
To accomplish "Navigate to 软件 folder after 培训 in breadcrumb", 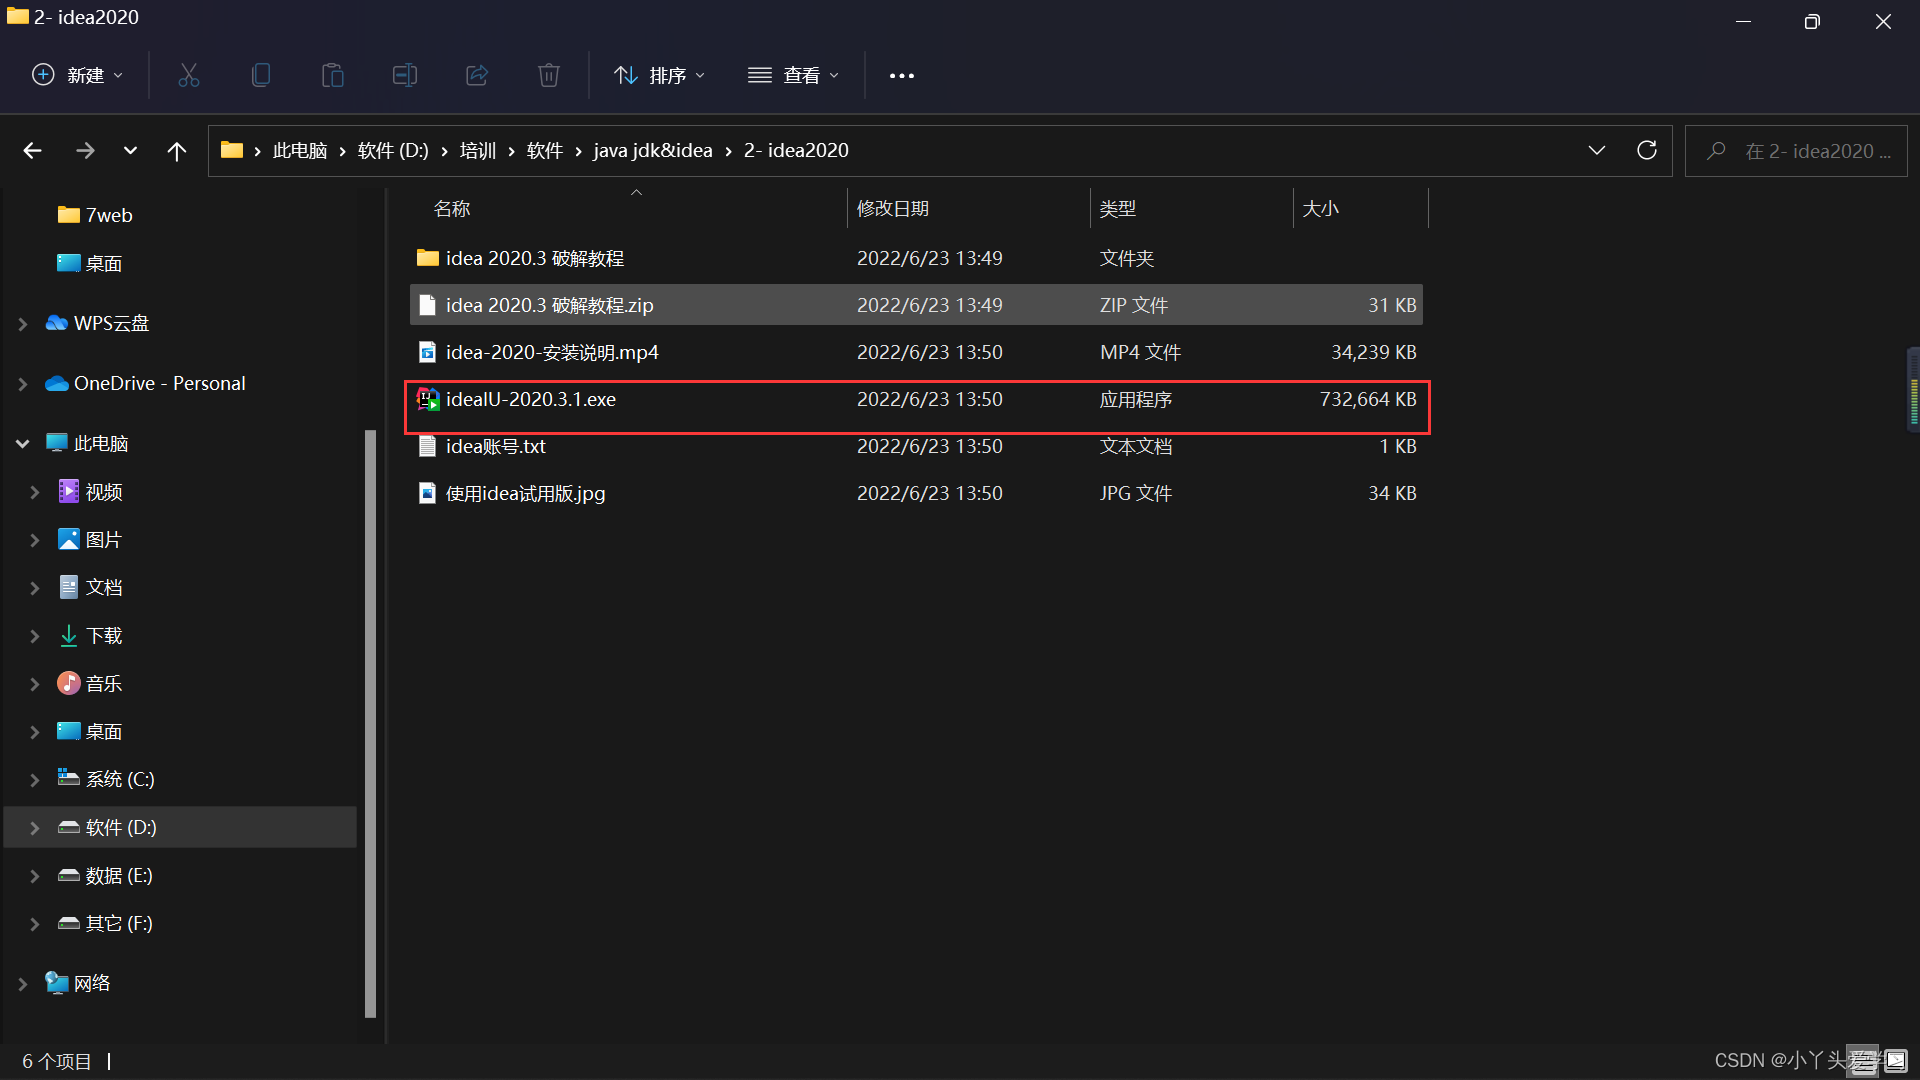I will coord(545,151).
